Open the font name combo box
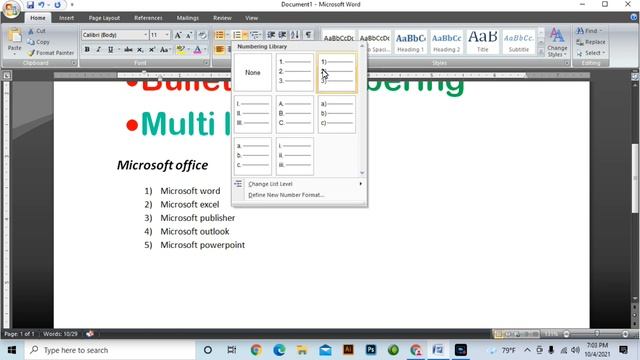640x360 pixels. 115,35
